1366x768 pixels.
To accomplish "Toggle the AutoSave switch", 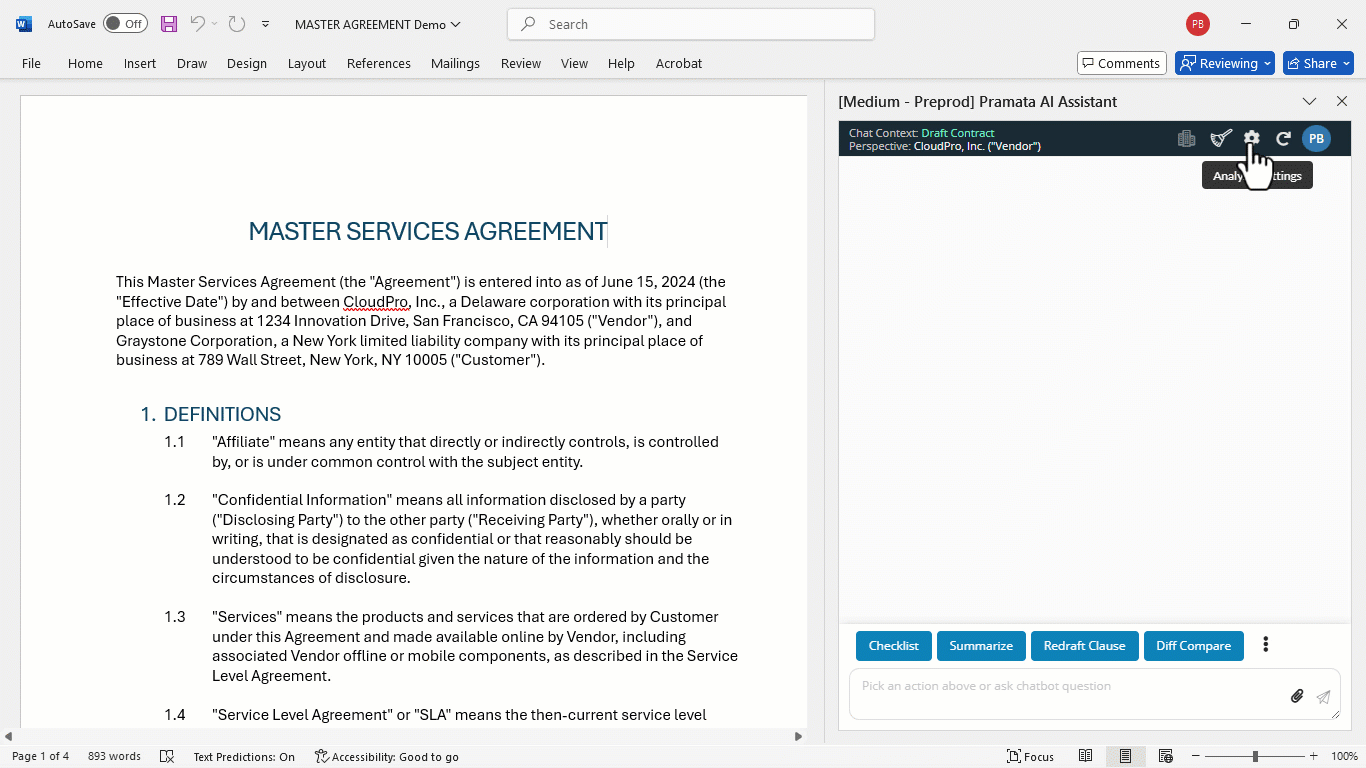I will coord(125,24).
